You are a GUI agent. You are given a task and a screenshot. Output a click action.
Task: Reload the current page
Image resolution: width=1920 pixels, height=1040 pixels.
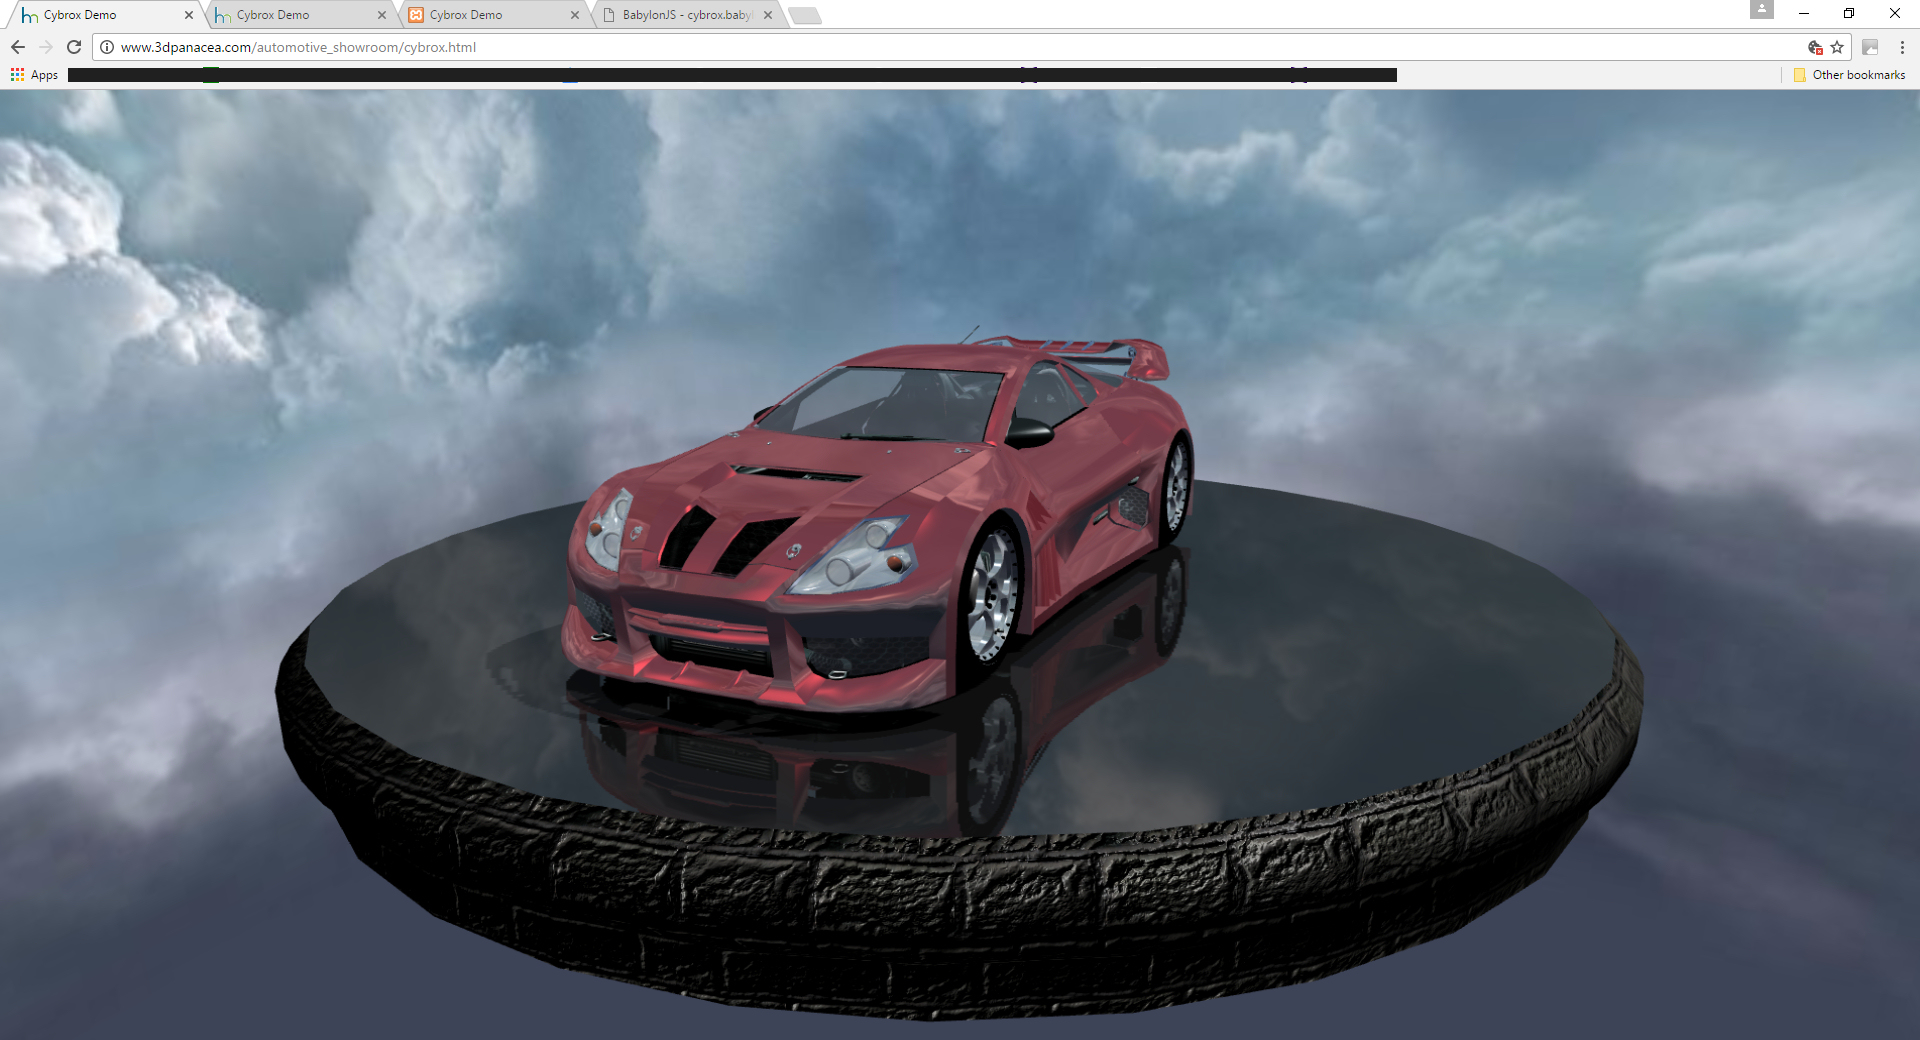coord(74,47)
